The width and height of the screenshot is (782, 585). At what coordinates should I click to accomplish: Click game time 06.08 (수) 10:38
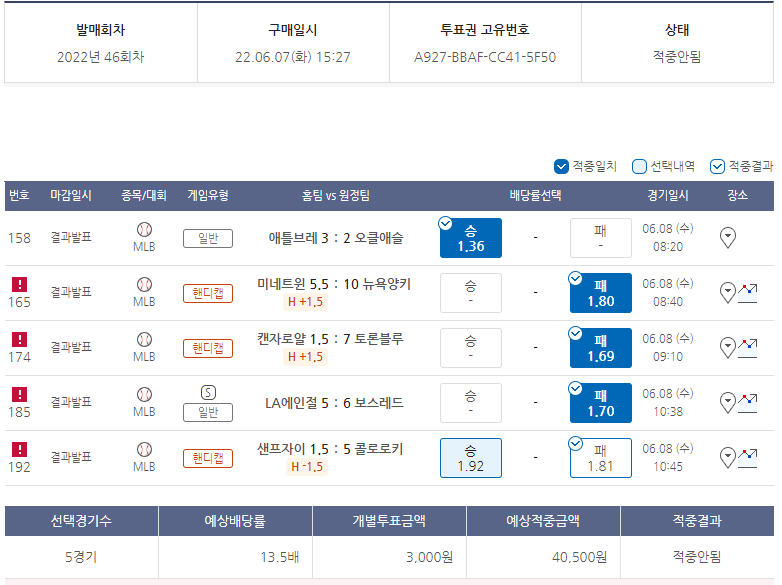coord(668,403)
